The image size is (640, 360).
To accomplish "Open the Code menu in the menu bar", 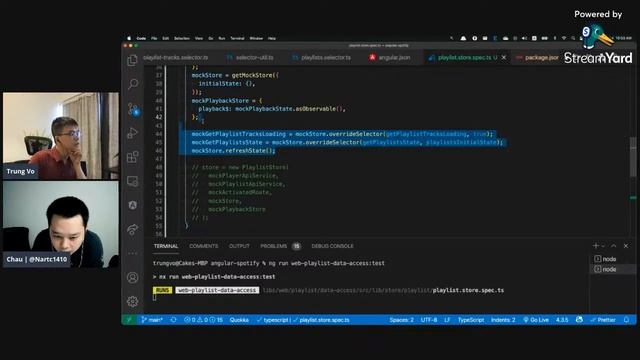I will (x=141, y=38).
